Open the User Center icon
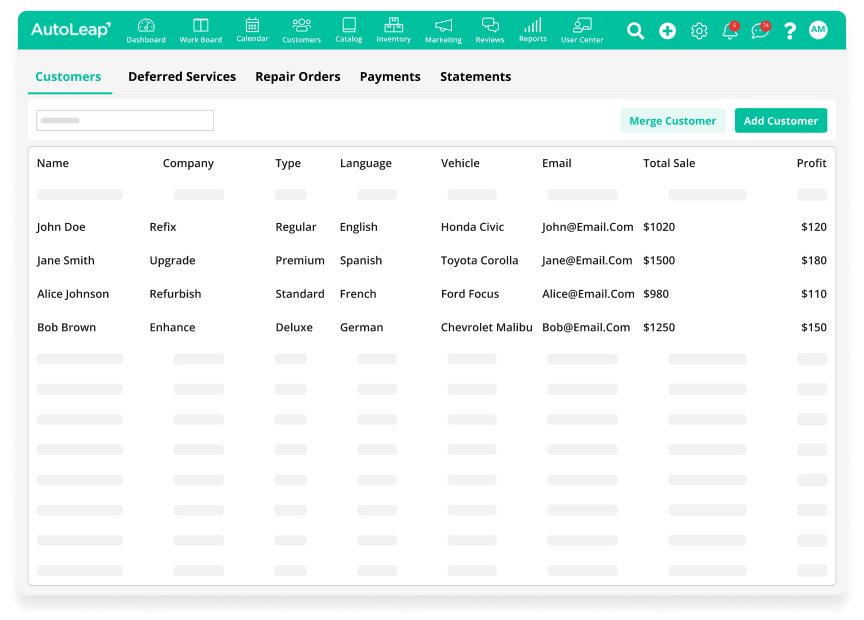The image size is (864, 620). pyautogui.click(x=582, y=26)
